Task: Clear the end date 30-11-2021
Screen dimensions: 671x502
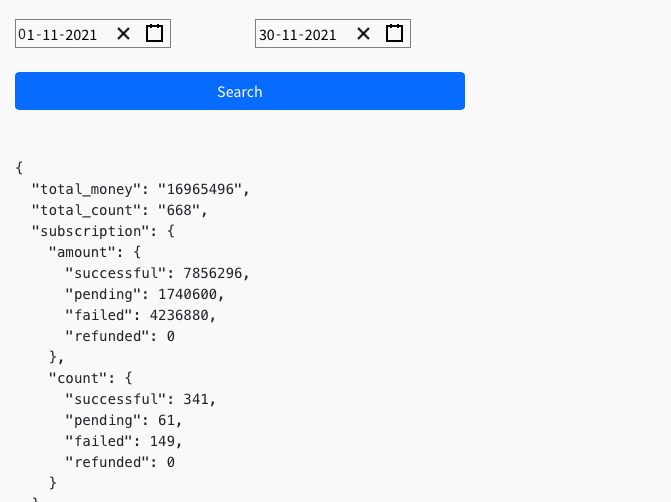Action: [363, 34]
